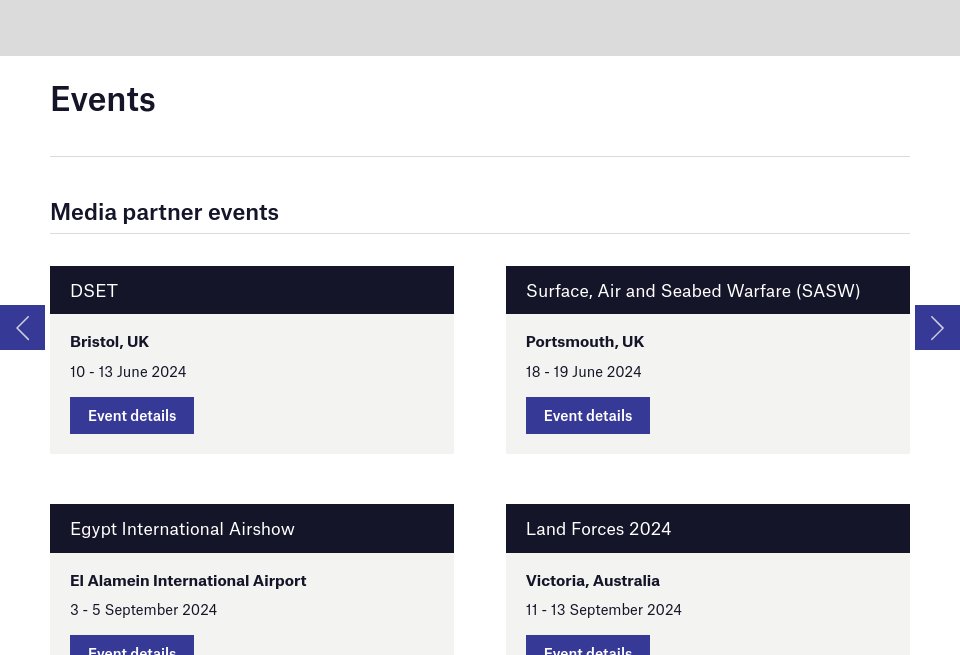
Task: Click the Media partner events section heading
Action: click(x=164, y=211)
